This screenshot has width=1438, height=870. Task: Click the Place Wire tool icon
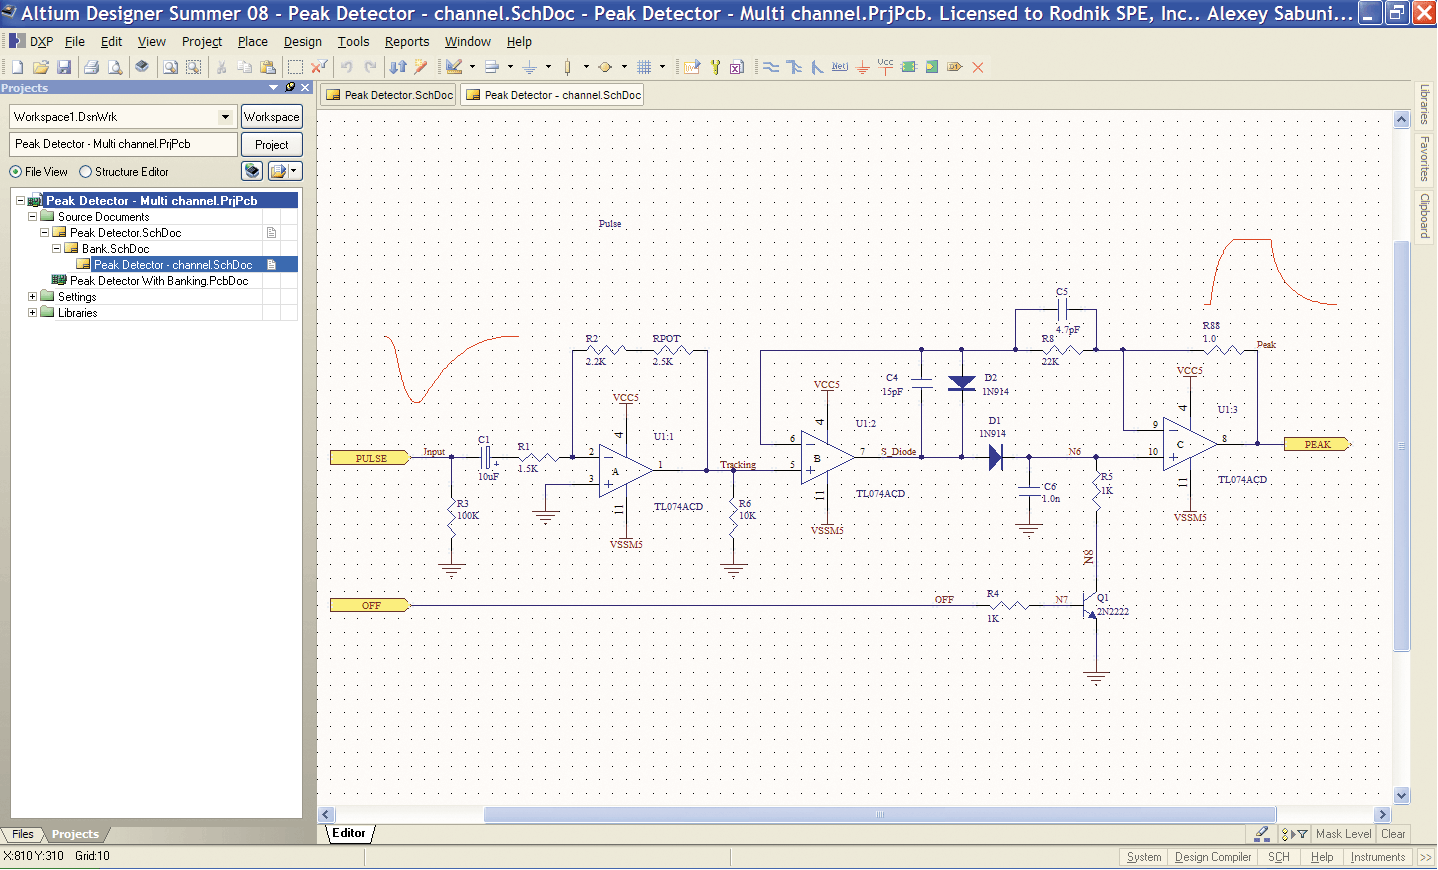pos(771,67)
